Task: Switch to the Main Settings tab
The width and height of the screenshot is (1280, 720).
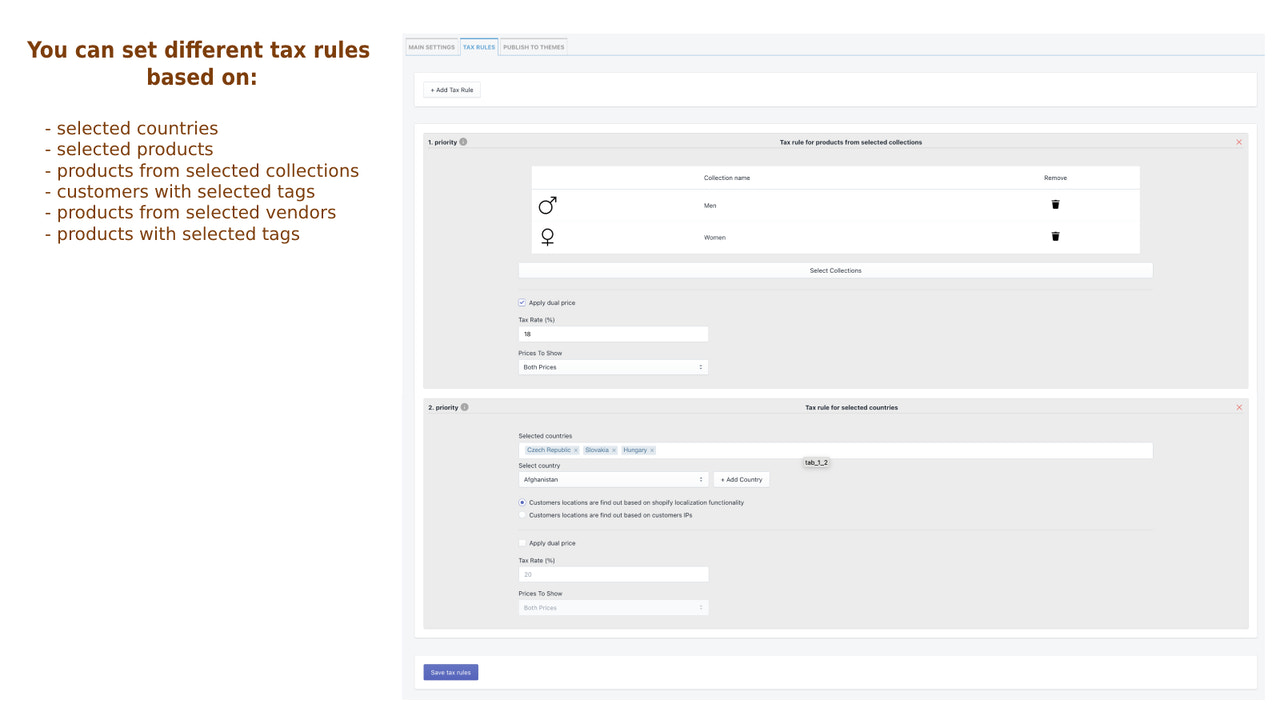Action: pyautogui.click(x=431, y=46)
